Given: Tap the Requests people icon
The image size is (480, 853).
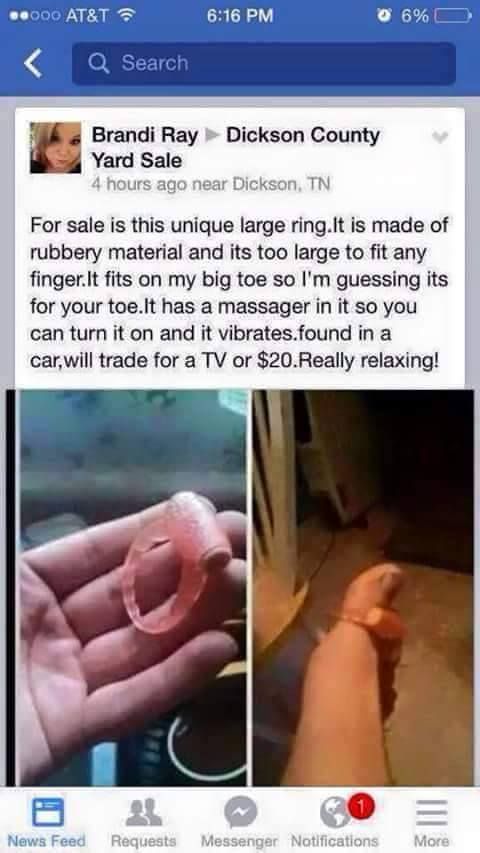Looking at the screenshot, I should 144,812.
